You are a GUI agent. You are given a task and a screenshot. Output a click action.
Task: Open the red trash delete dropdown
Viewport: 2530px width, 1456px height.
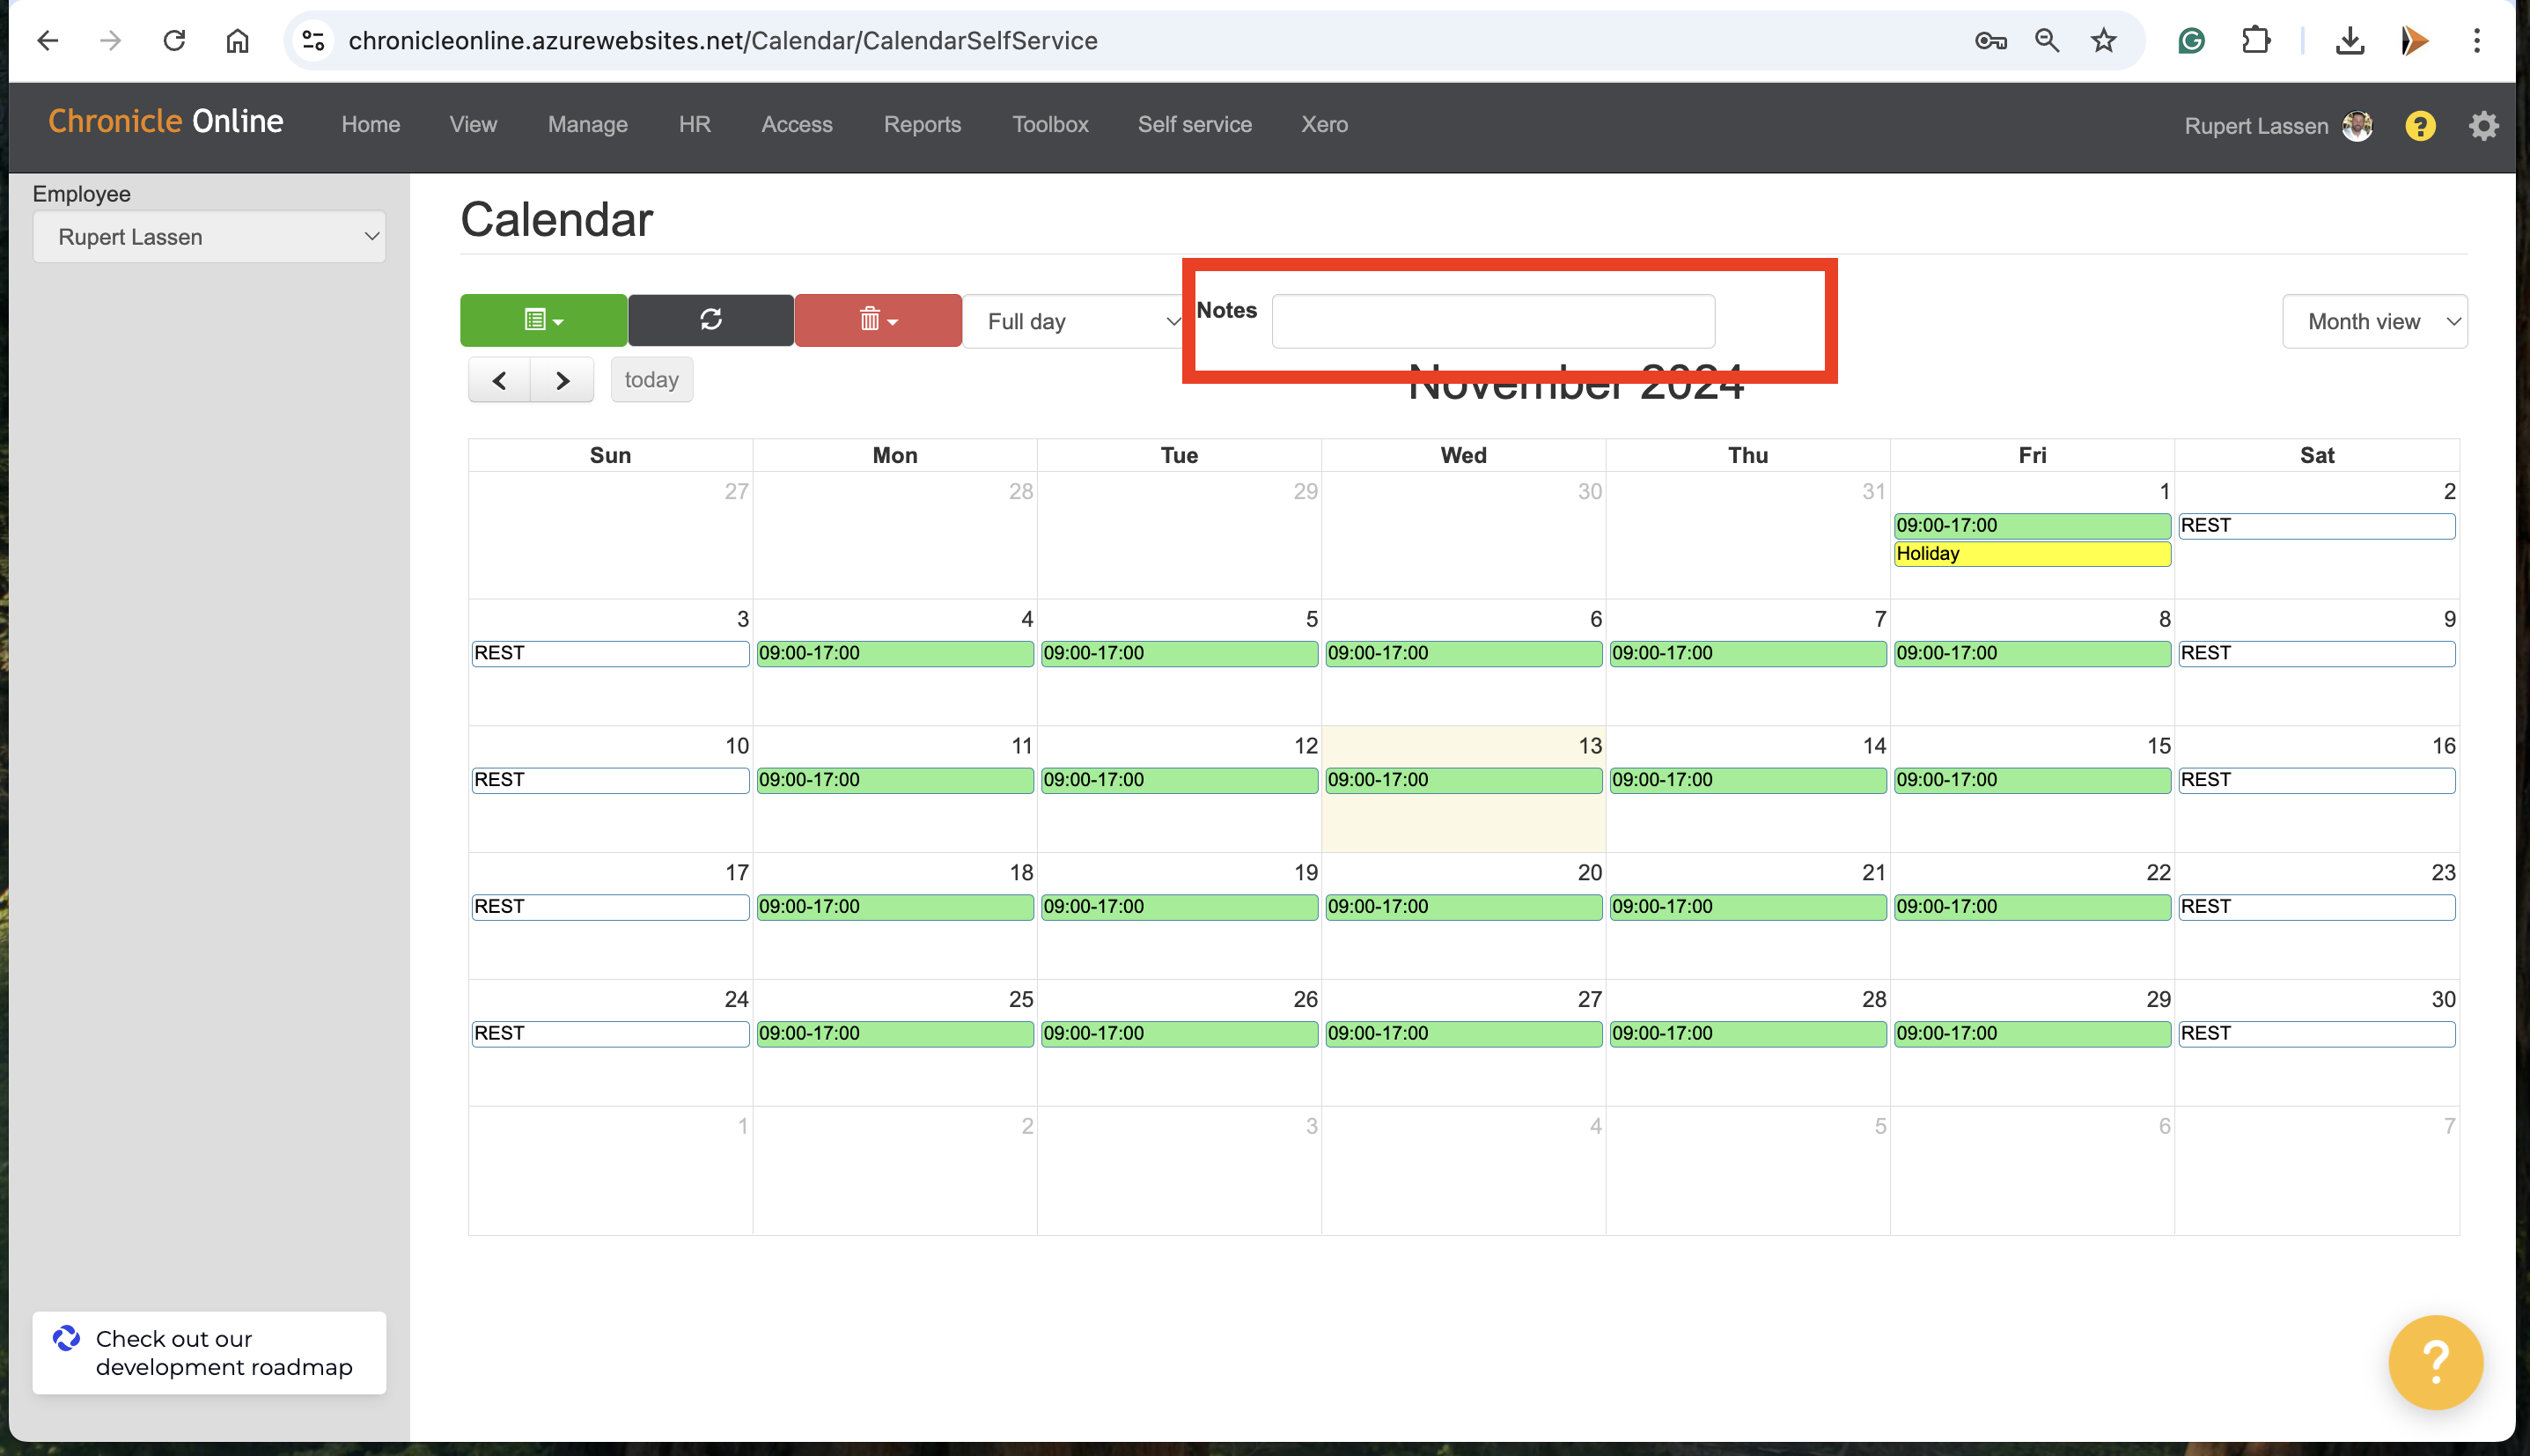(878, 320)
